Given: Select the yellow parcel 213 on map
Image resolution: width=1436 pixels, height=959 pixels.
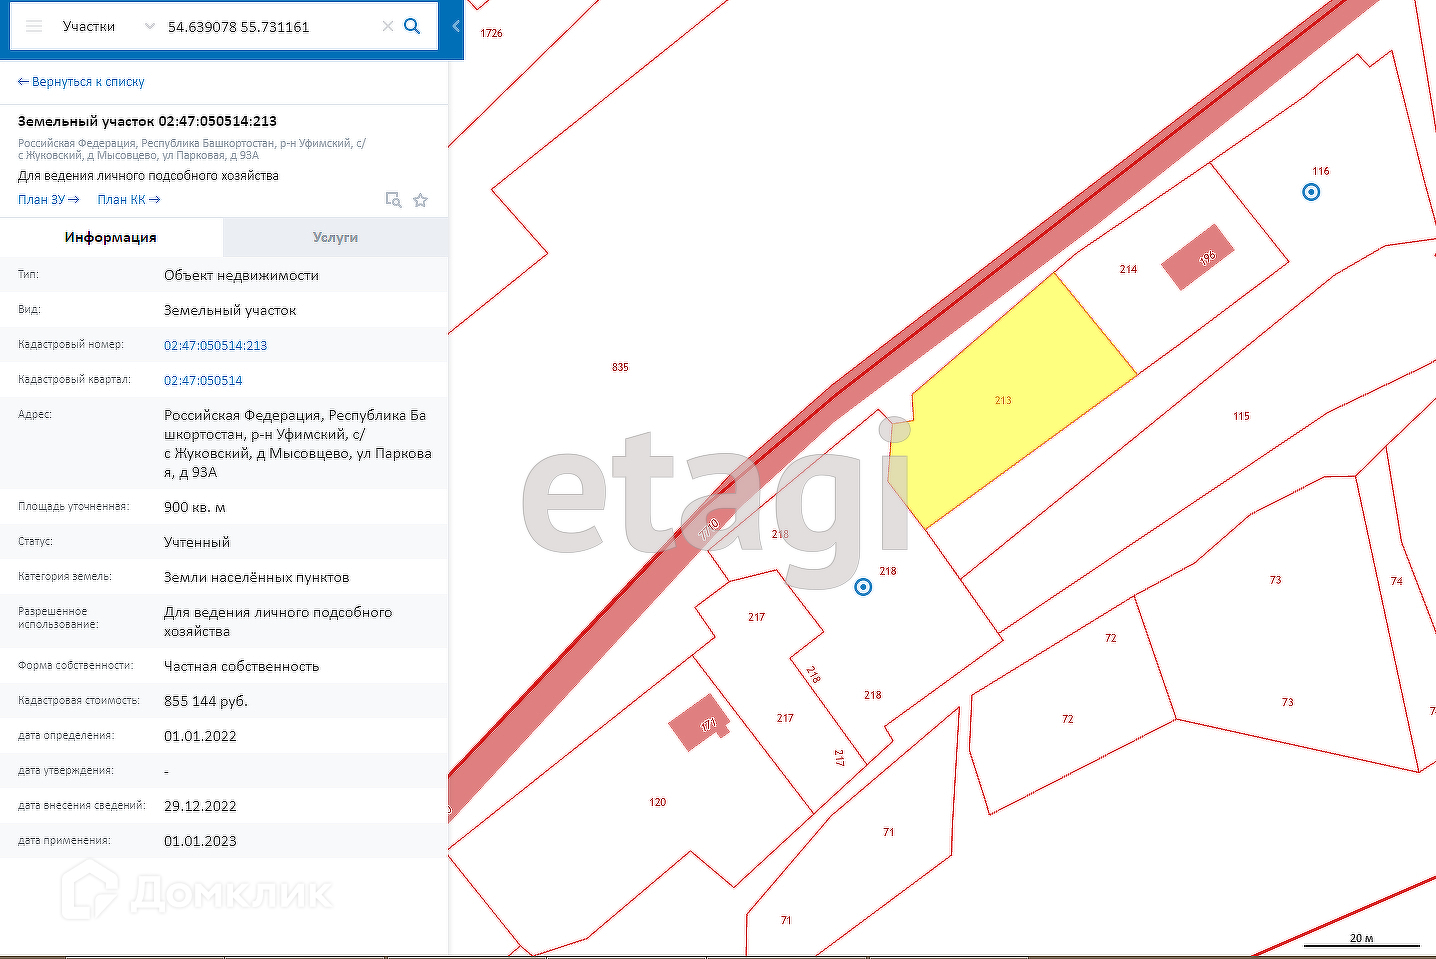Looking at the screenshot, I should 1010,410.
